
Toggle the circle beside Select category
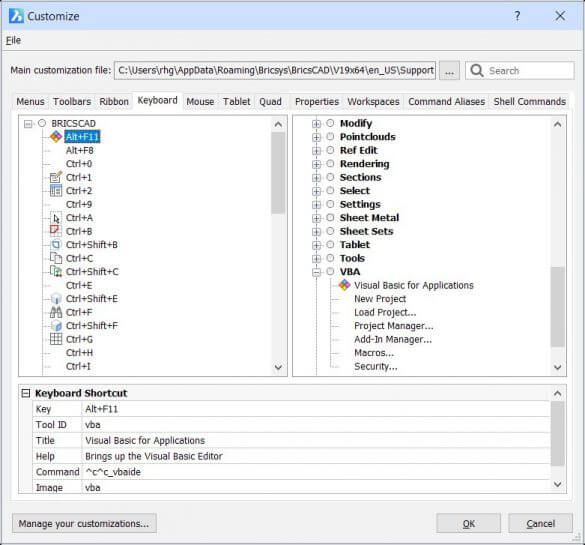[x=330, y=190]
